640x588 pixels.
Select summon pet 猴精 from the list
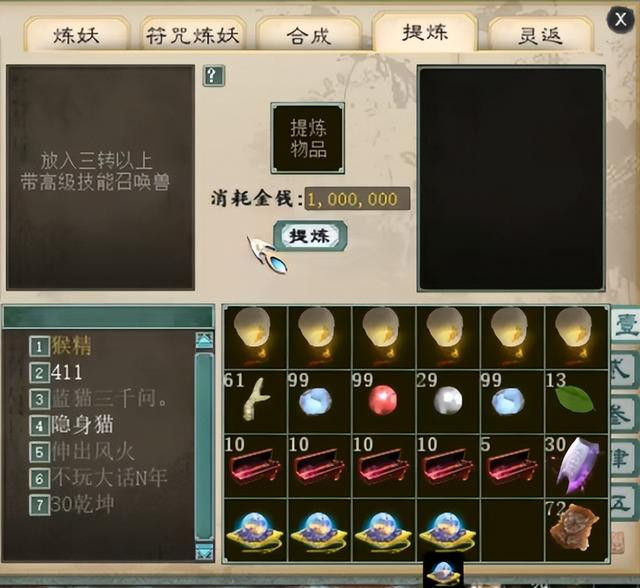71,346
